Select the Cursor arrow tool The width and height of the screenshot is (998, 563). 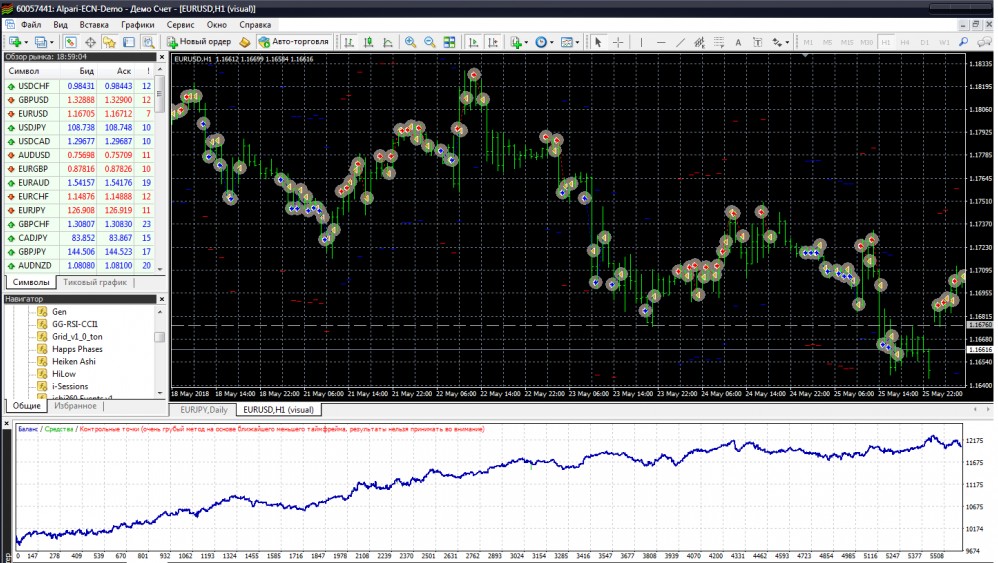[x=598, y=42]
